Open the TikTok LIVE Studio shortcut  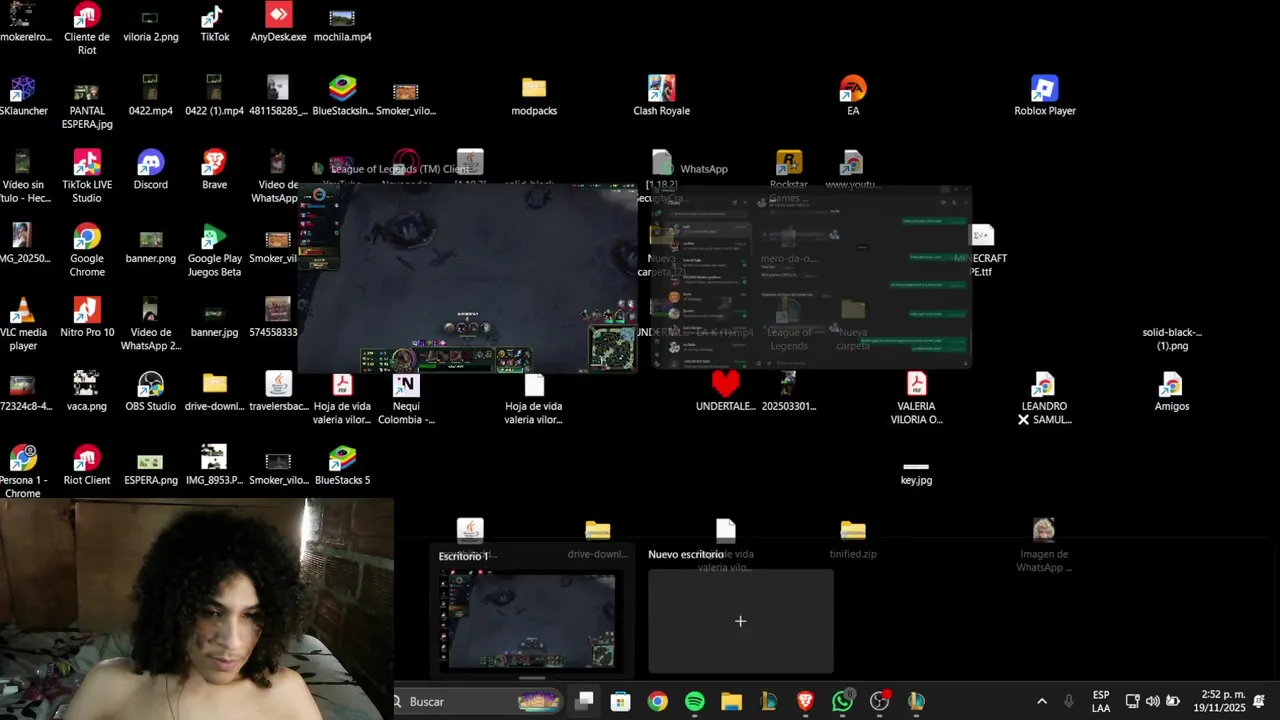87,177
